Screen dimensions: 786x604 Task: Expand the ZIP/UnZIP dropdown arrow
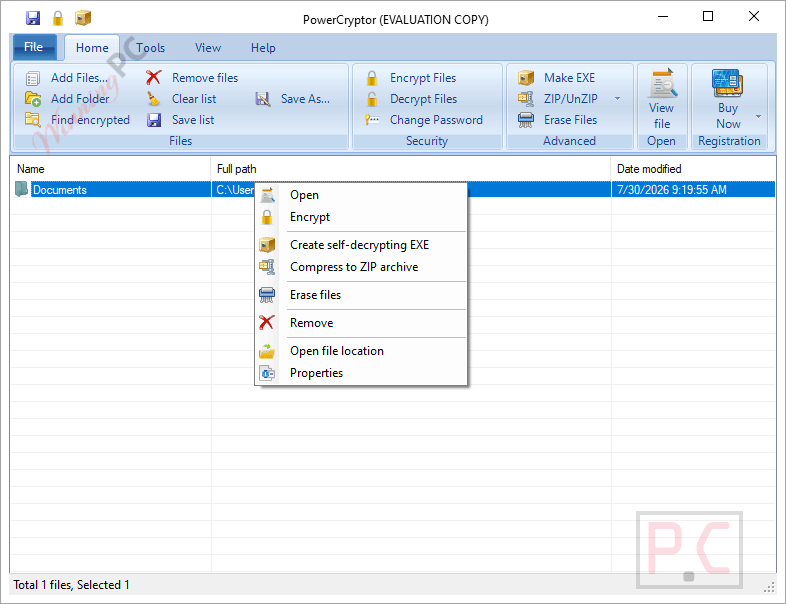click(x=618, y=99)
